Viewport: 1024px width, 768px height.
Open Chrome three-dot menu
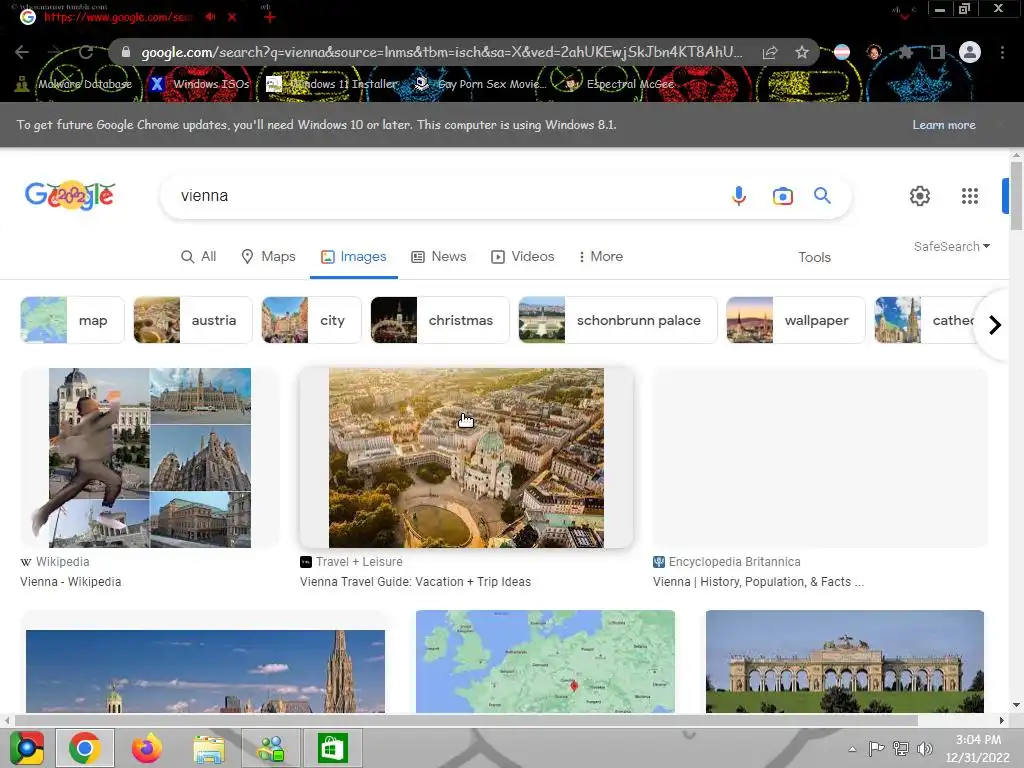pyautogui.click(x=1002, y=52)
